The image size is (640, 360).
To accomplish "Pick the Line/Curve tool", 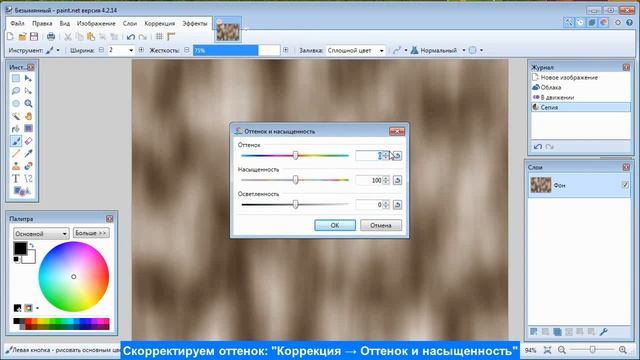I will click(x=28, y=179).
